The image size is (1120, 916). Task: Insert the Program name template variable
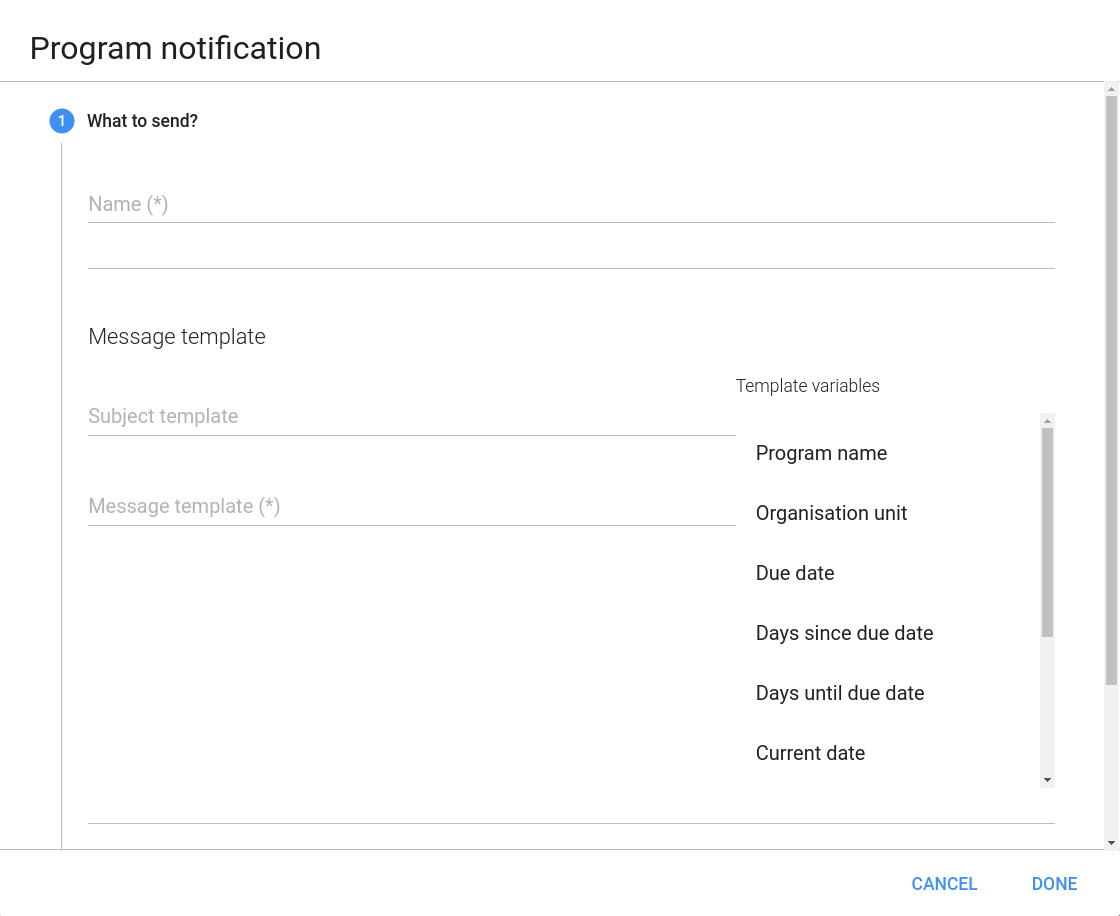click(x=821, y=453)
